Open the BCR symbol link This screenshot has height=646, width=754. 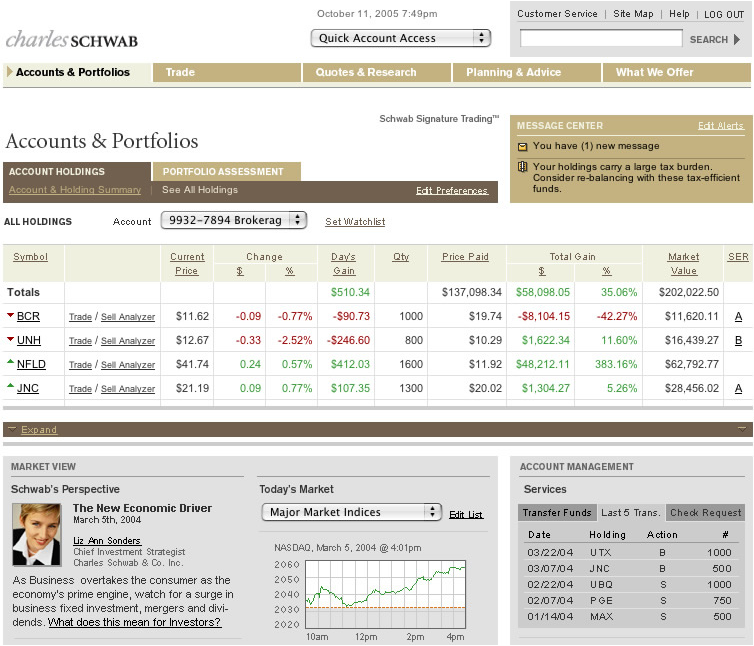coord(28,317)
